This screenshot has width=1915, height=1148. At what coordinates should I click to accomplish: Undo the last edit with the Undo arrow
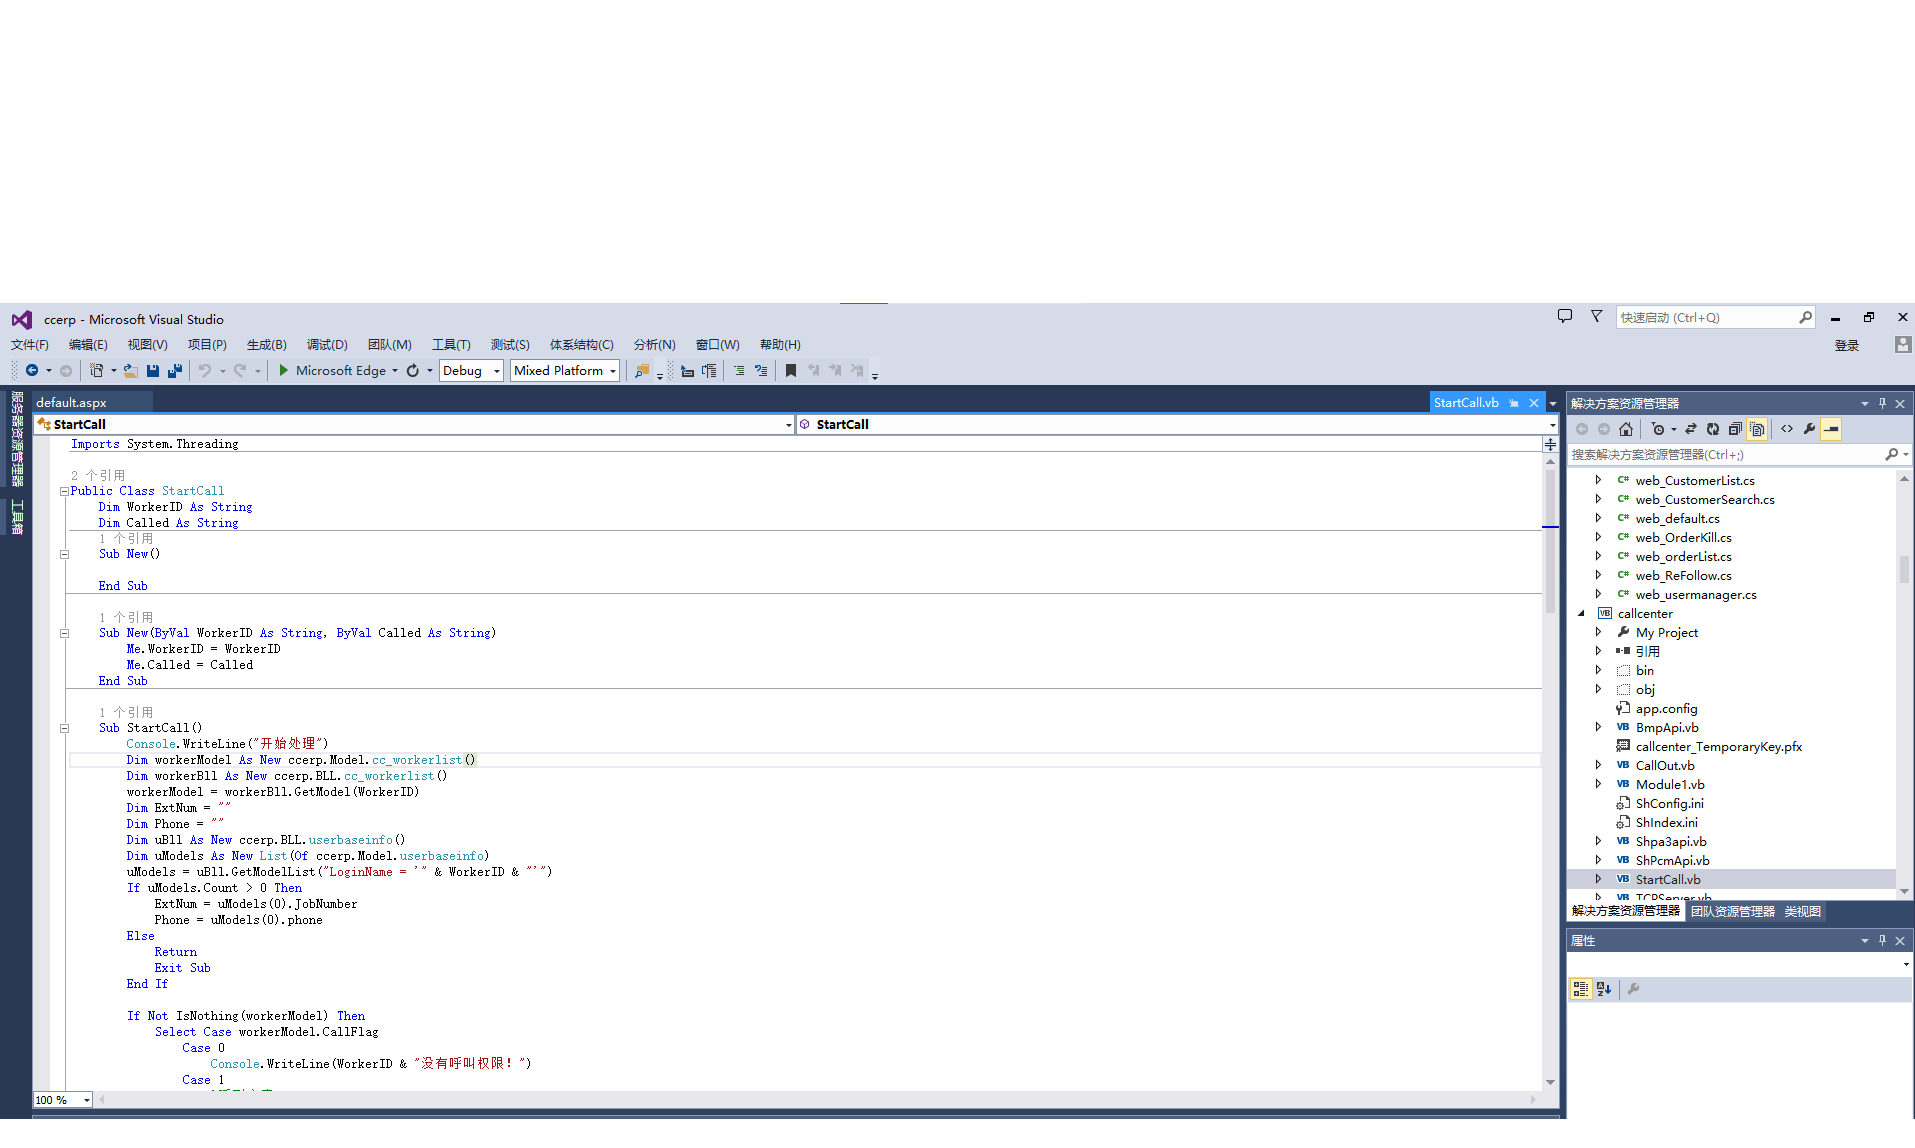[x=205, y=370]
